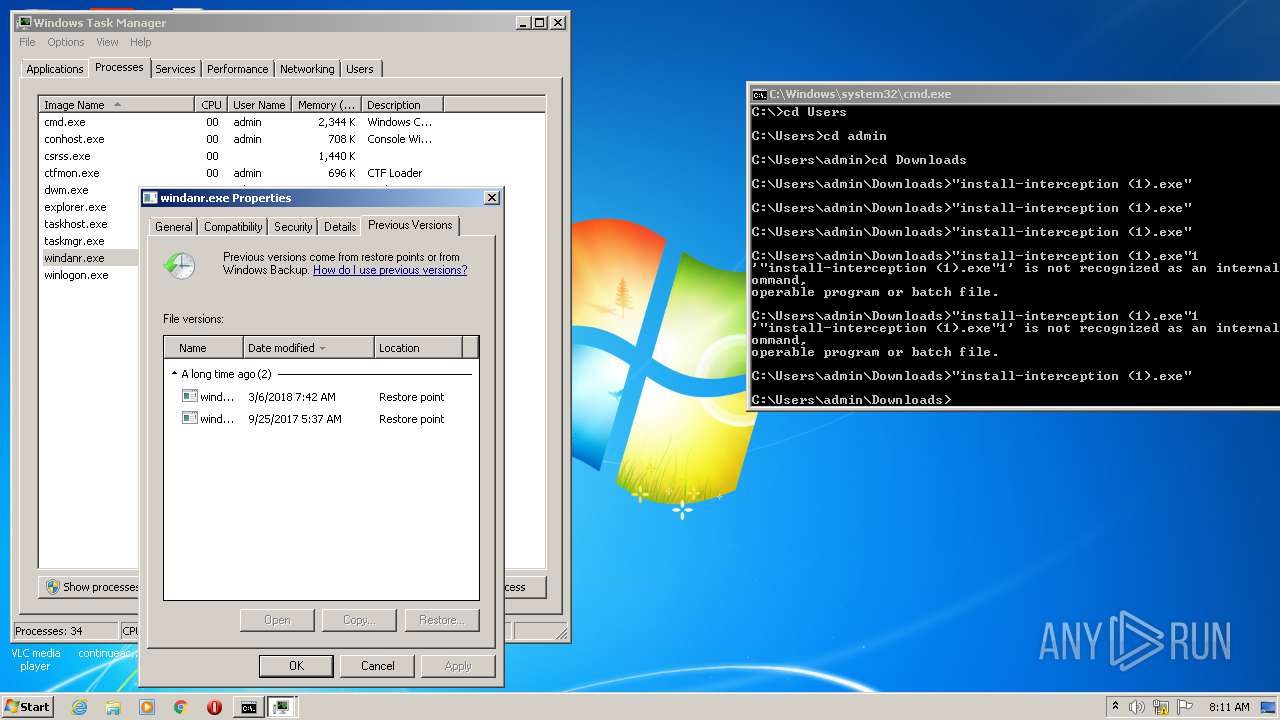
Task: Select dwm.exe process row
Action: click(x=89, y=190)
